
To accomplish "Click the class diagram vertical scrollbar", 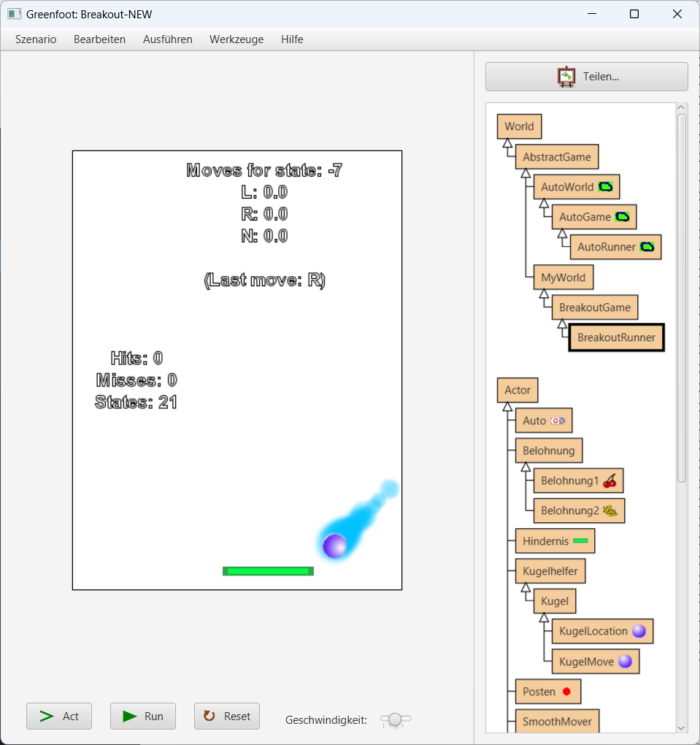I will [x=682, y=250].
